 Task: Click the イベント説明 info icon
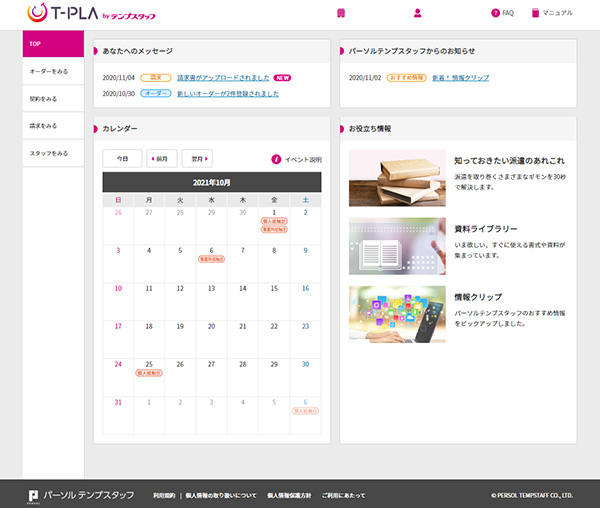pos(277,159)
